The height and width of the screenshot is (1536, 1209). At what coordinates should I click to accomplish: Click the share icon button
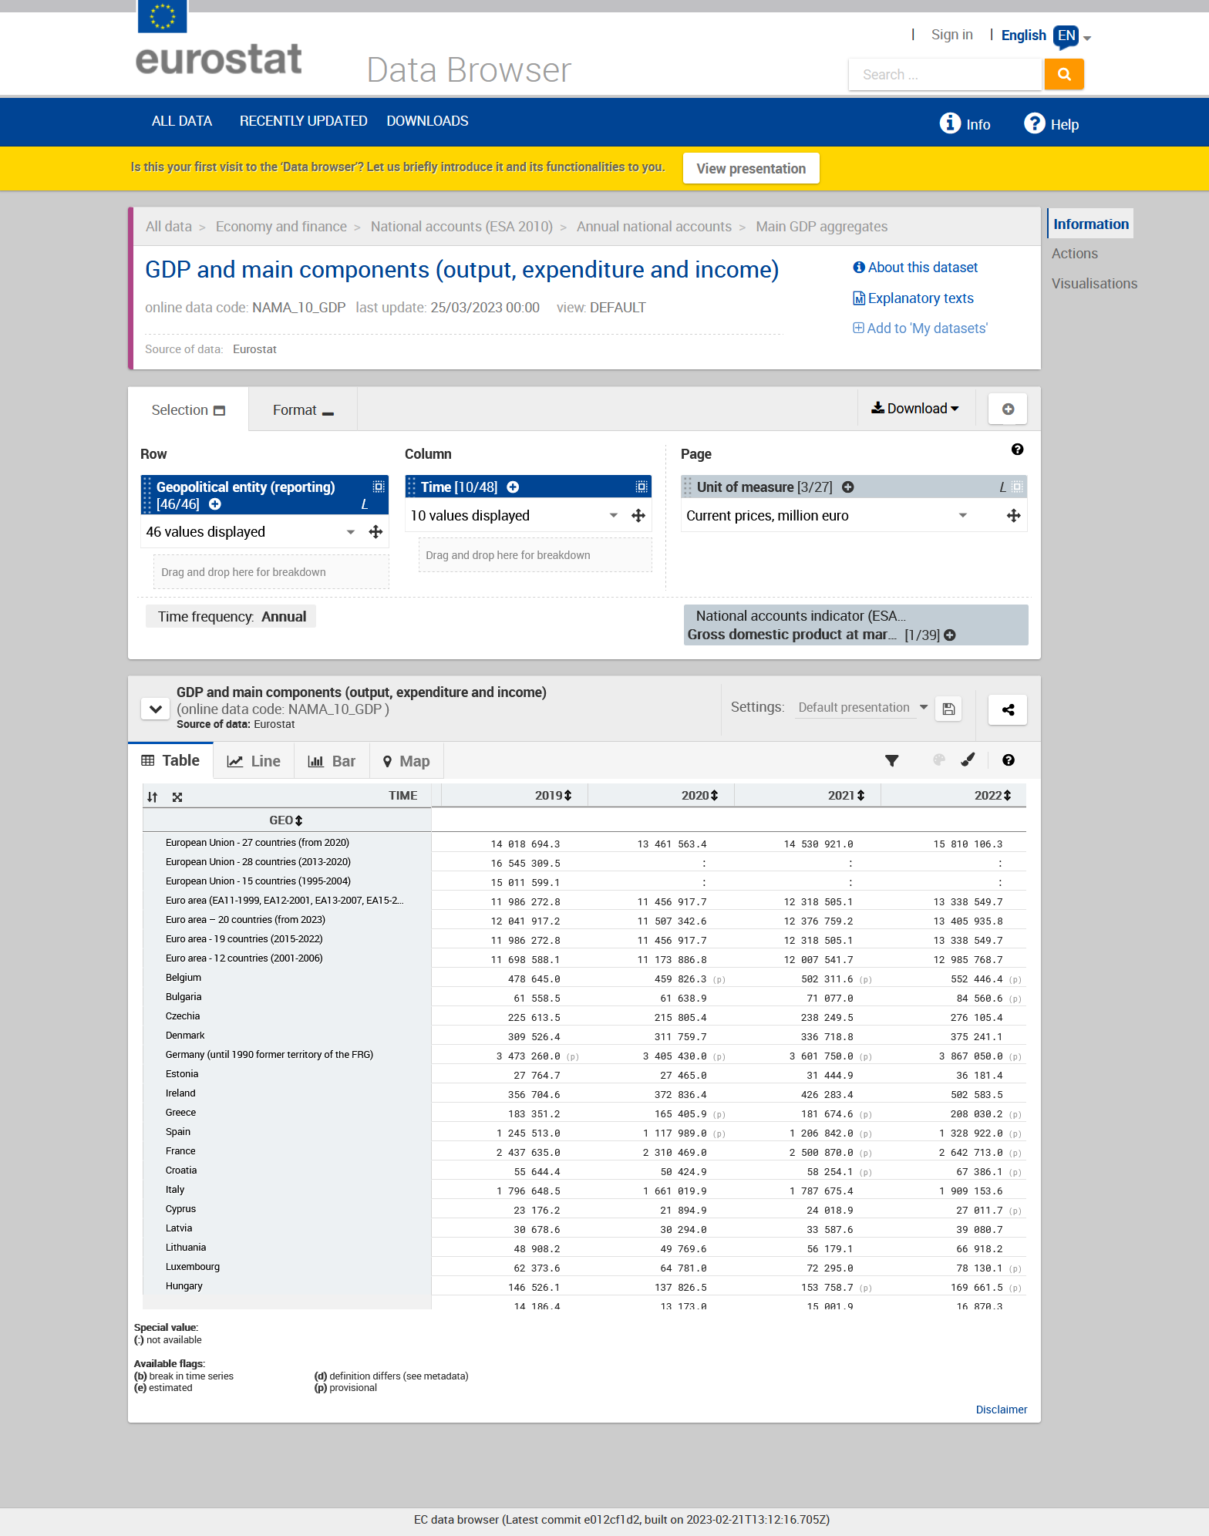(1008, 709)
